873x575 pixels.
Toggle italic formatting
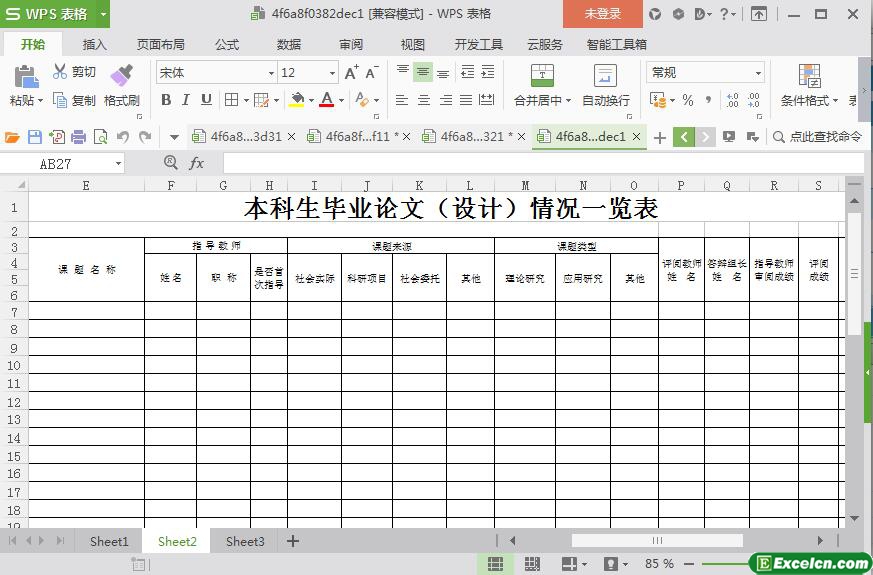[186, 100]
